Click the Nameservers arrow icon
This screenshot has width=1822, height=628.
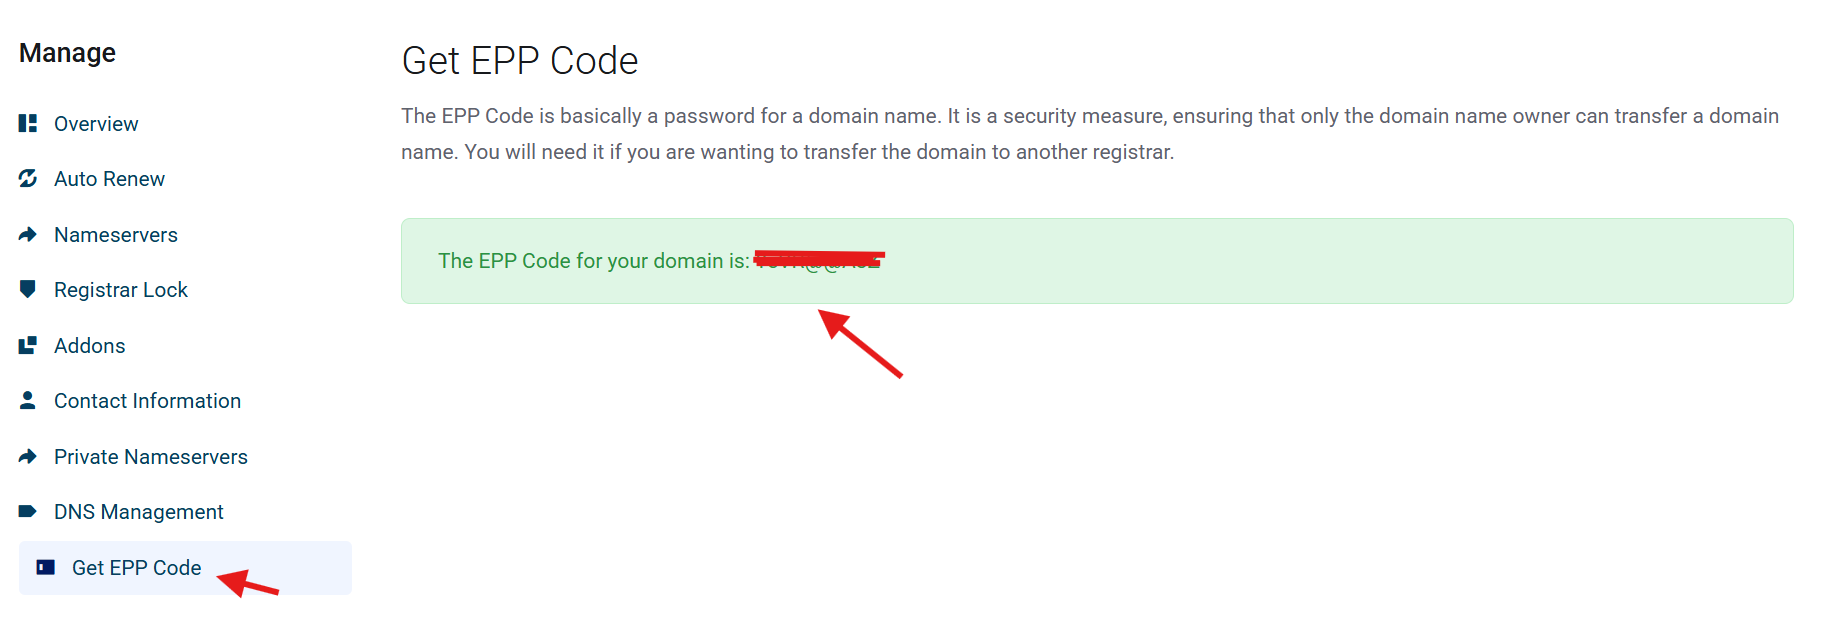click(28, 234)
